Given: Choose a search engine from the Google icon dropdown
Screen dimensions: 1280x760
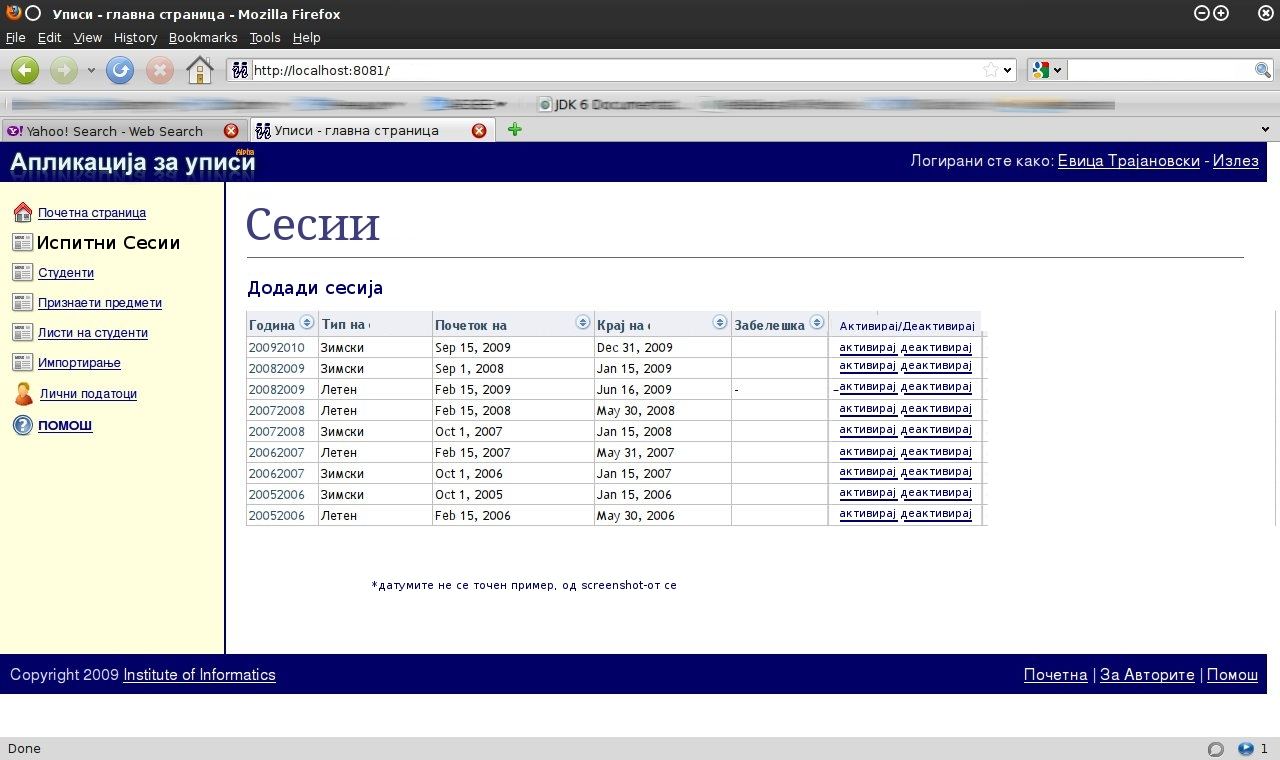Looking at the screenshot, I should 1047,70.
